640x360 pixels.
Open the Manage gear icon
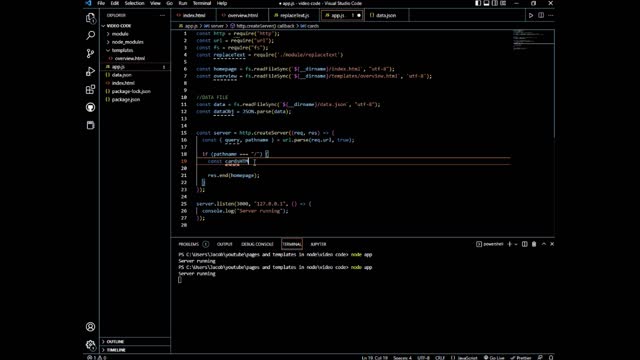(91, 345)
